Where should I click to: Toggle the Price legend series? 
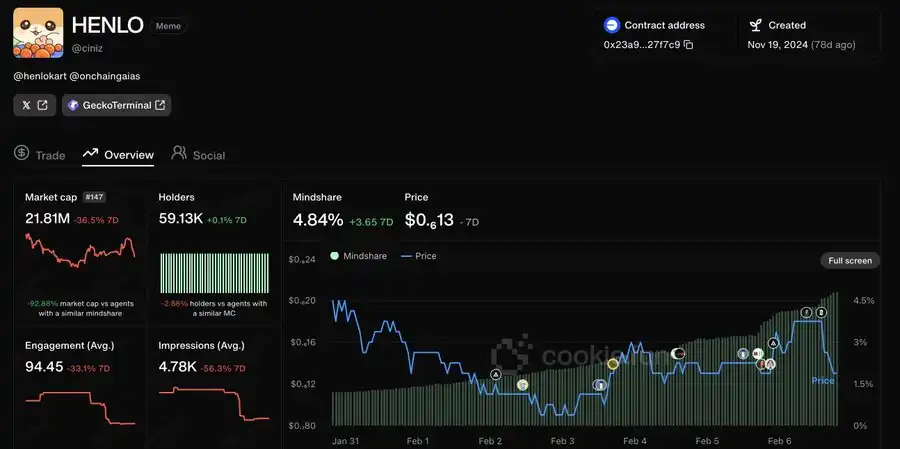(x=418, y=256)
